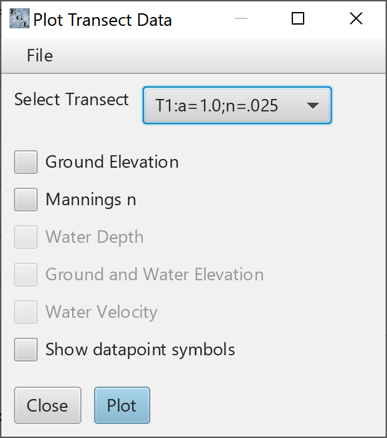387x438 pixels.
Task: Click the Close button at bottom
Action: coord(47,405)
